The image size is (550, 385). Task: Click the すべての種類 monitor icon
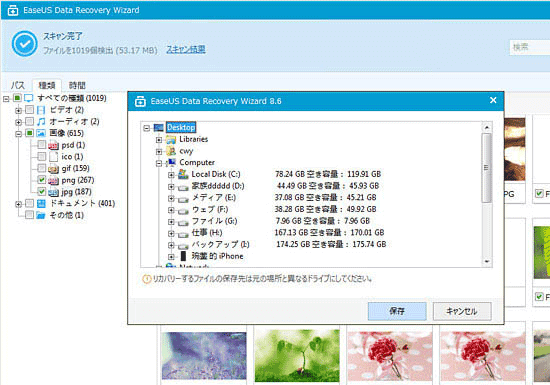point(28,98)
